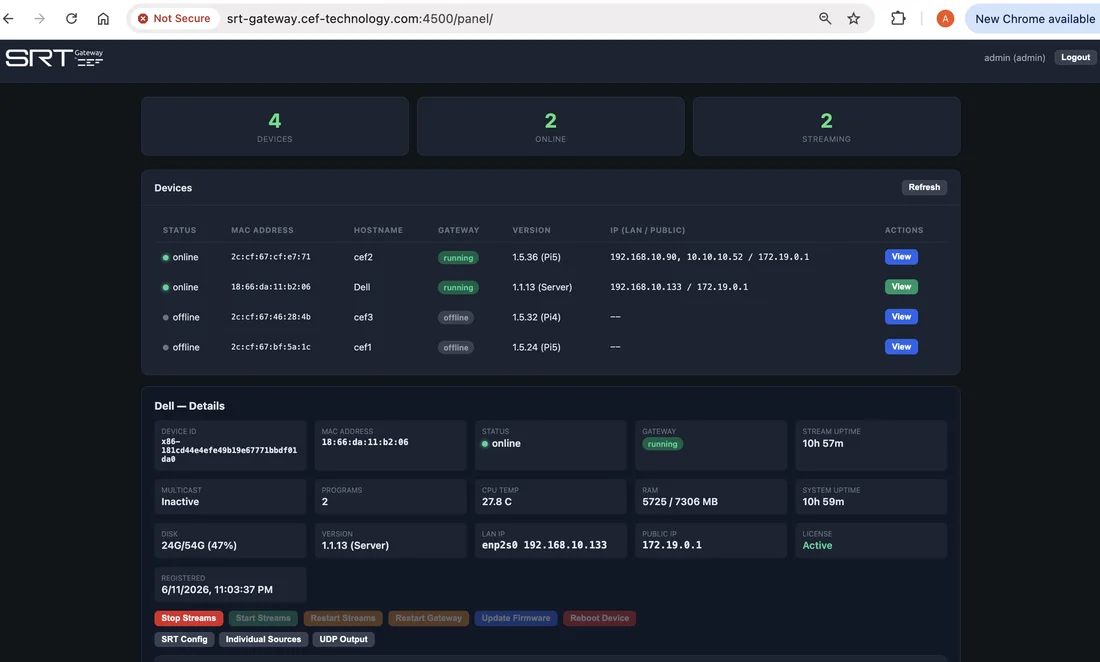Open the UDP Output tab
This screenshot has width=1100, height=662.
coord(343,639)
